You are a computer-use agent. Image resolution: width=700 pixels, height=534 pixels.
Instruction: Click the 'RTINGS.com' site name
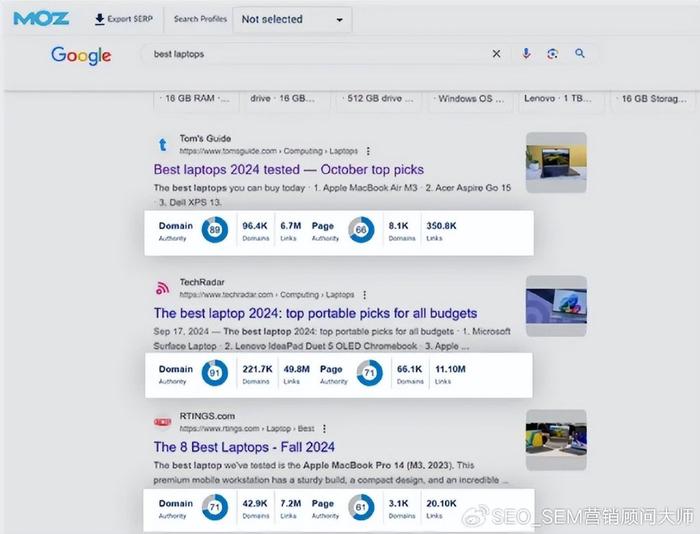tap(207, 416)
